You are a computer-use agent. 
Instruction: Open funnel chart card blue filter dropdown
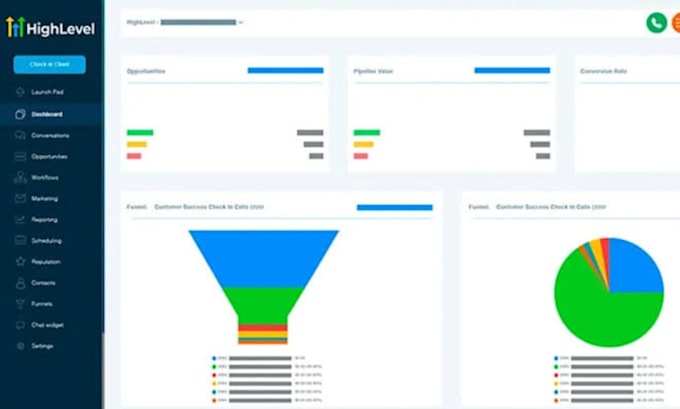[x=395, y=207]
